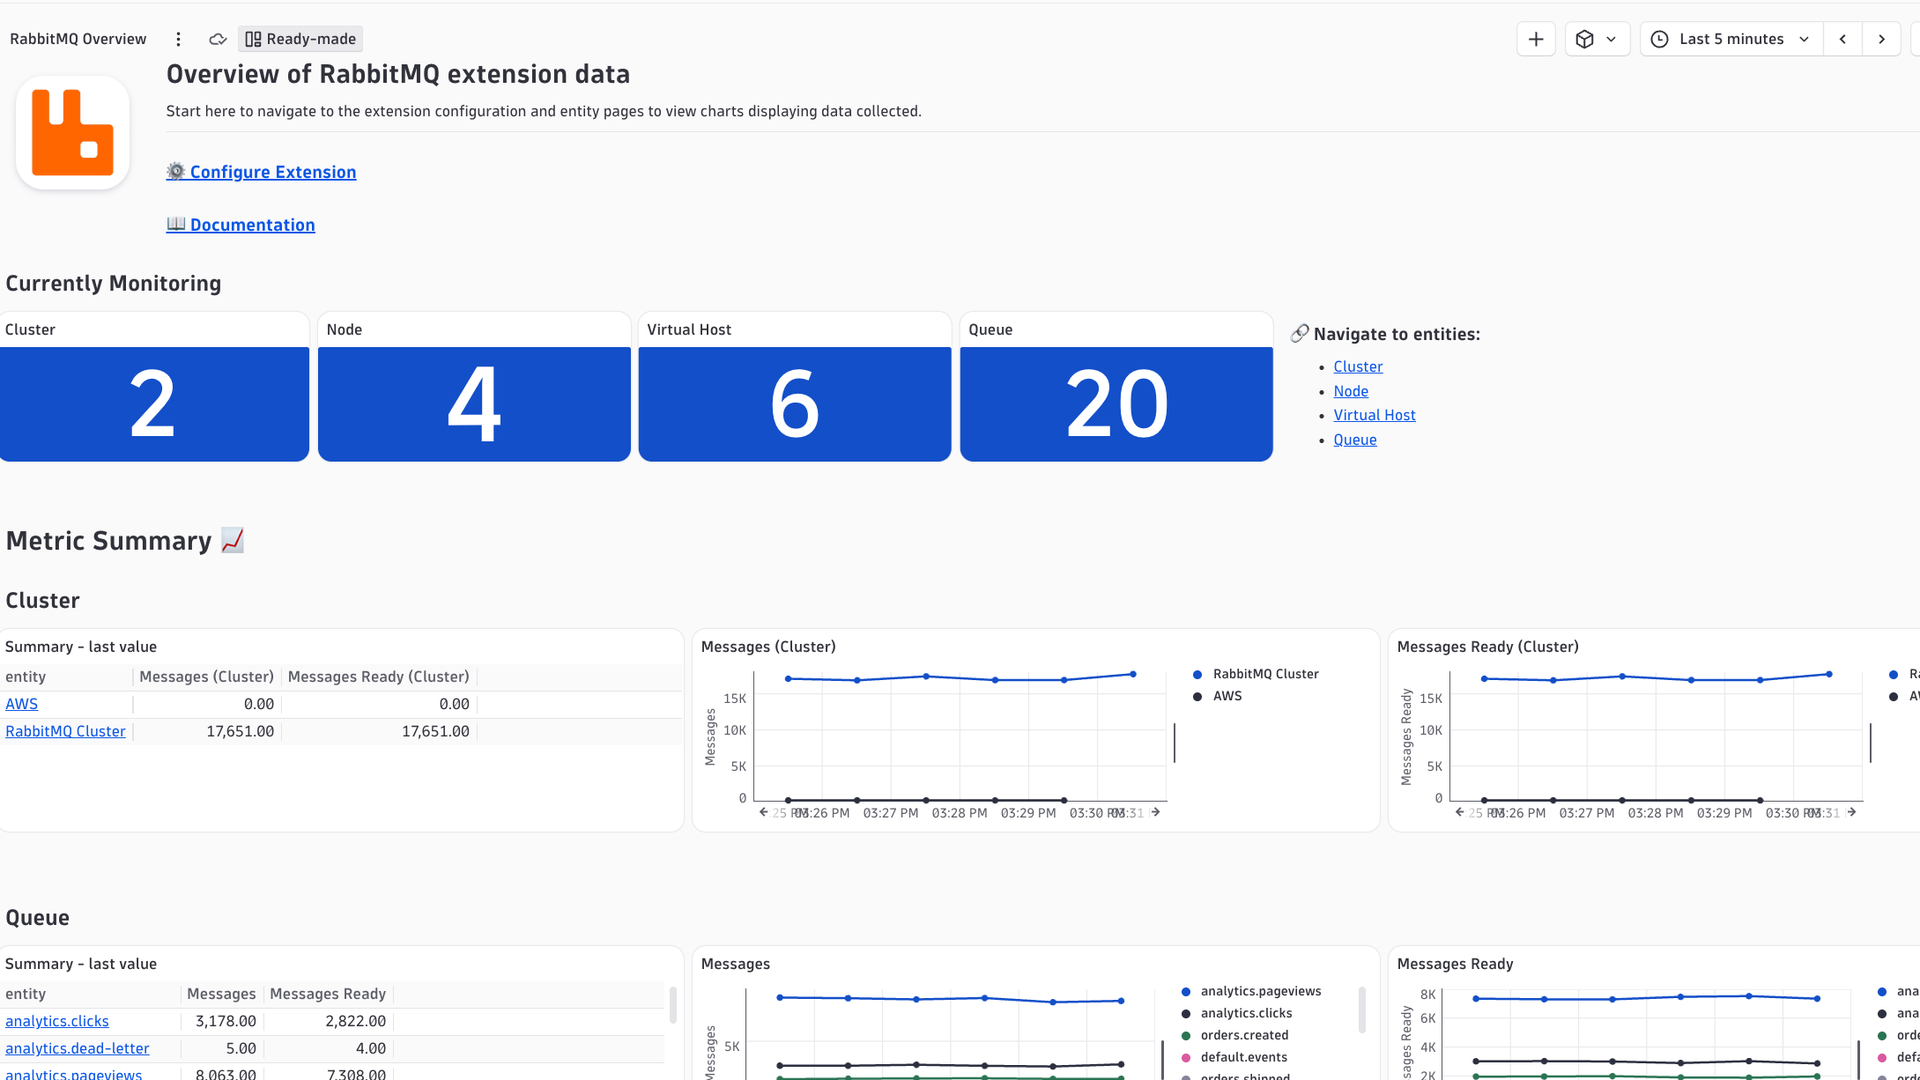Toggle RabbitMQ Cluster legend in Messages (Cluster) chart

tap(1256, 674)
